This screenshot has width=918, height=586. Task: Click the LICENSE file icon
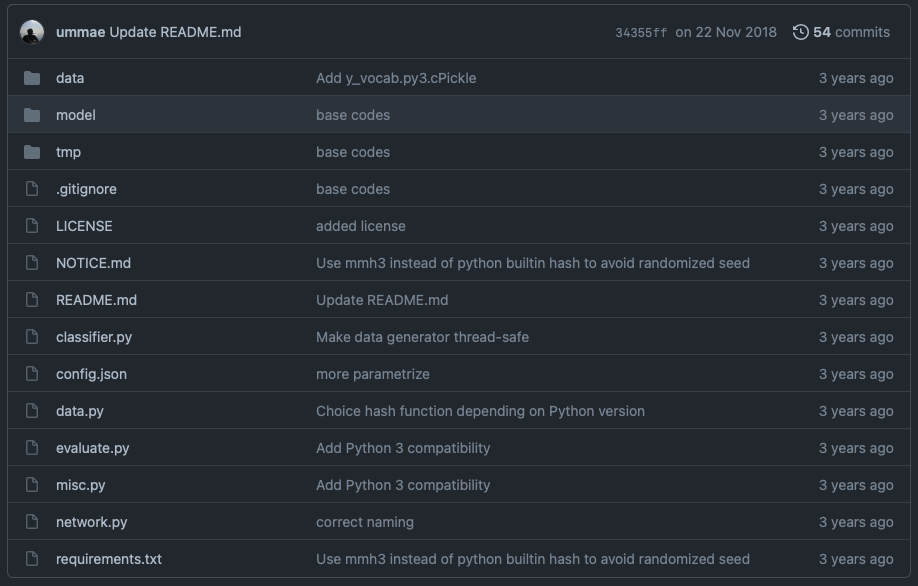(32, 226)
